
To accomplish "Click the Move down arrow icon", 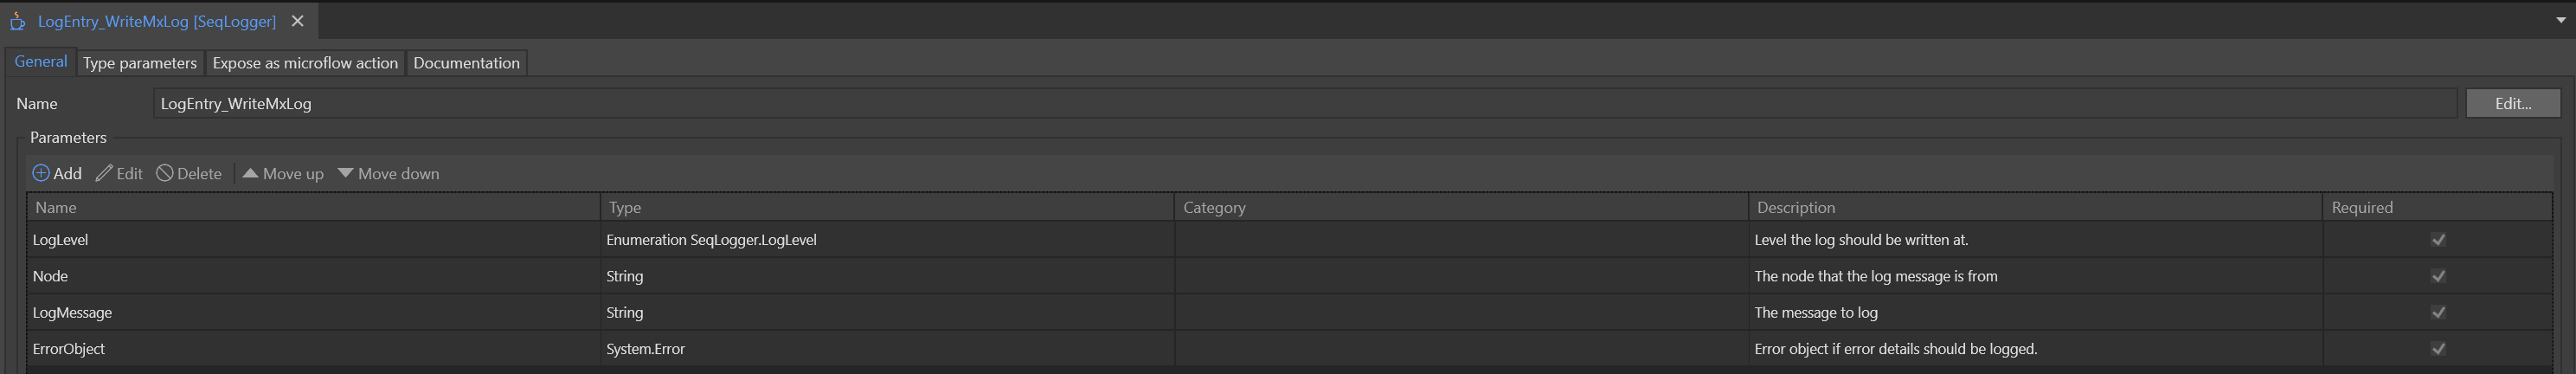I will [345, 173].
